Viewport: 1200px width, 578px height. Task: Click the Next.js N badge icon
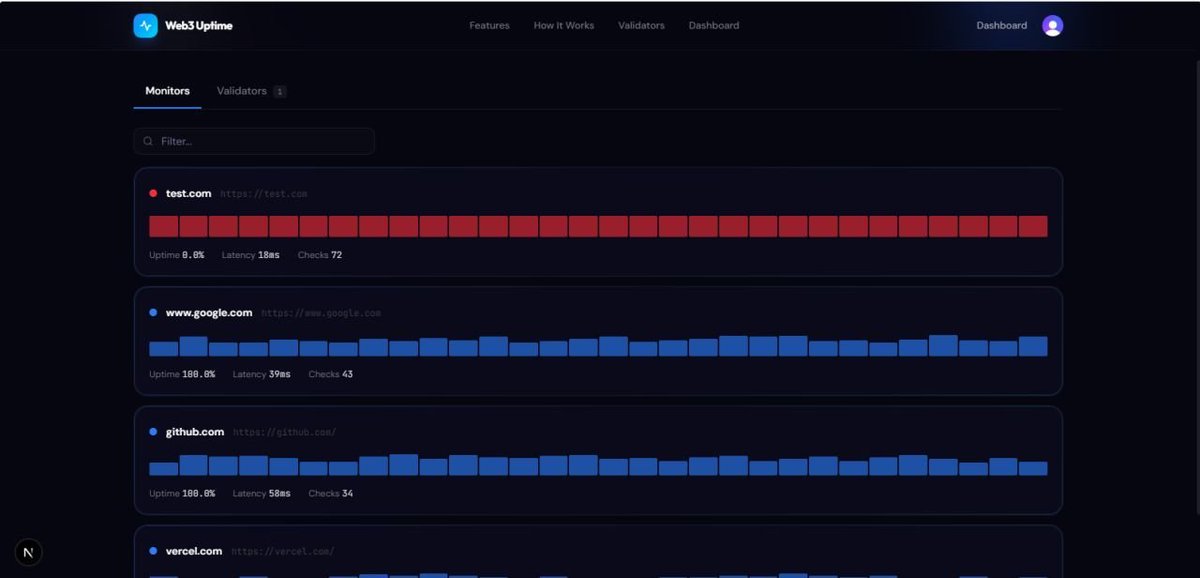pos(28,552)
